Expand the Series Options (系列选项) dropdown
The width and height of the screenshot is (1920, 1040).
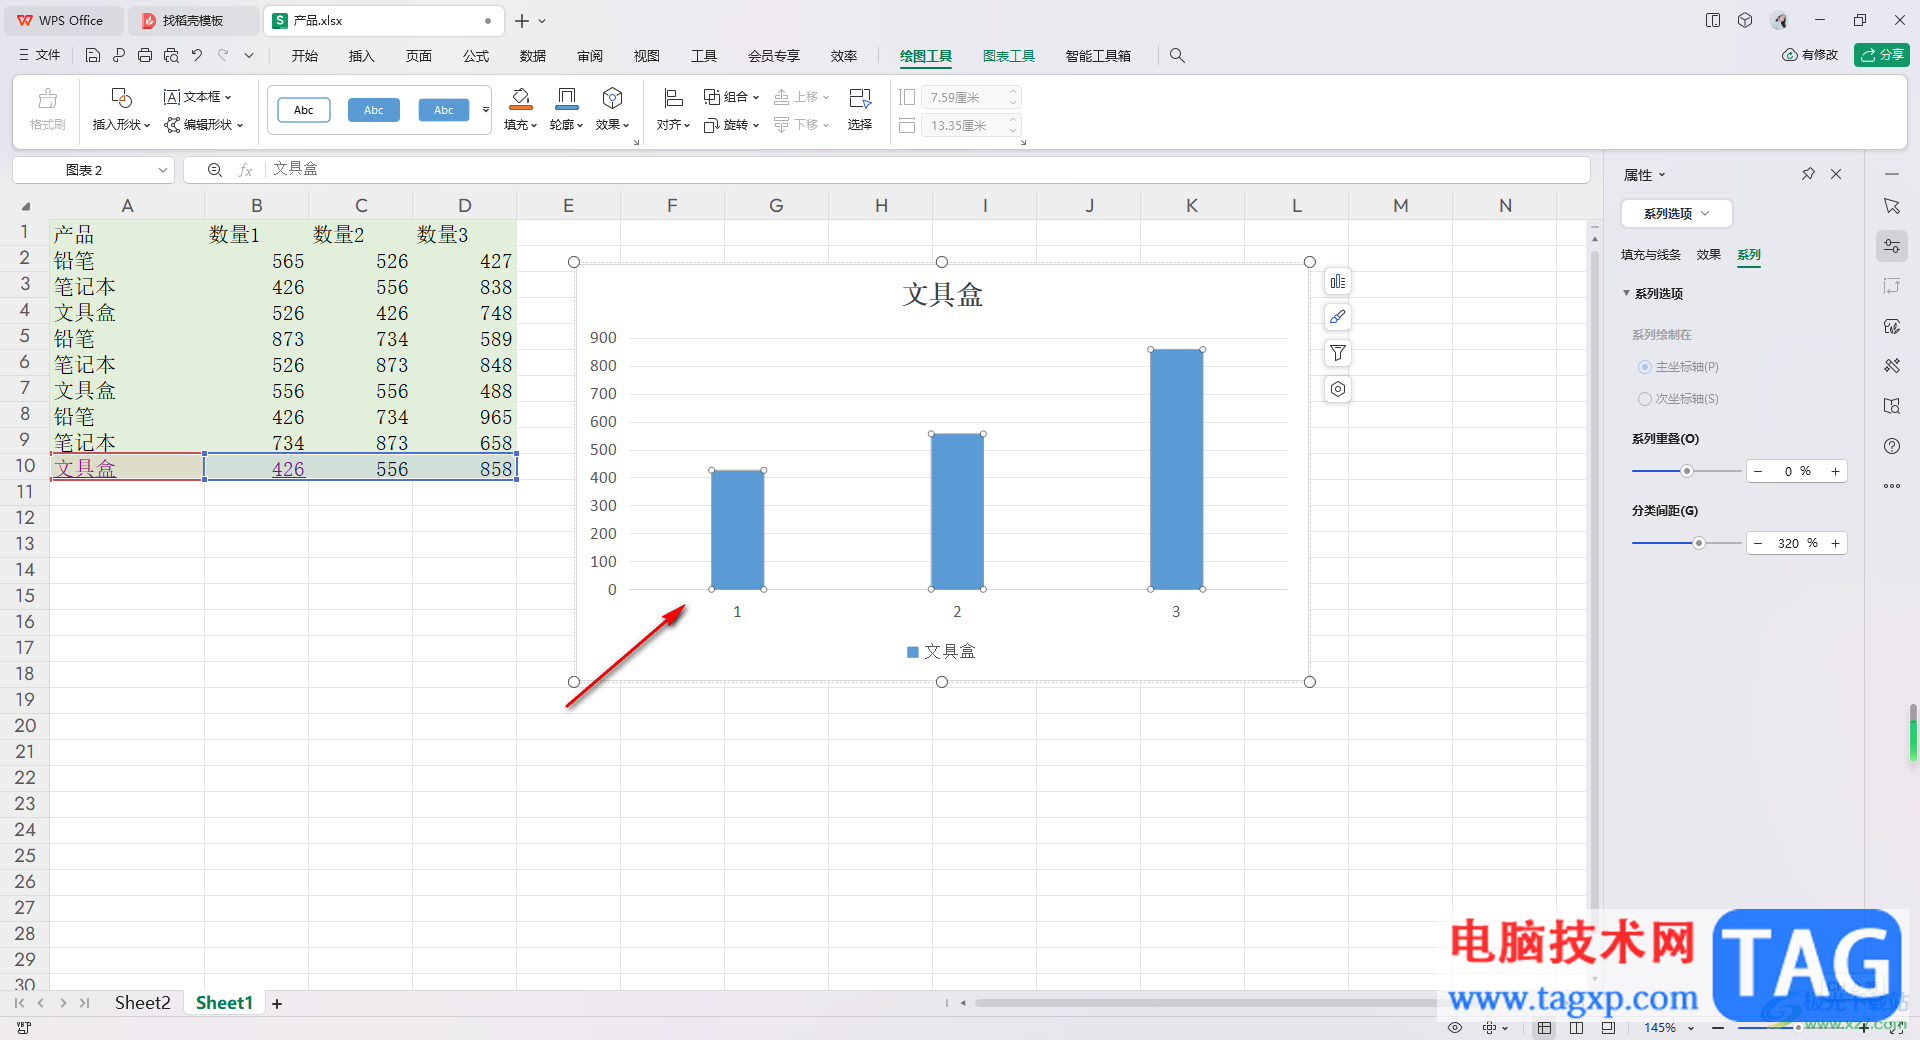coord(1676,214)
